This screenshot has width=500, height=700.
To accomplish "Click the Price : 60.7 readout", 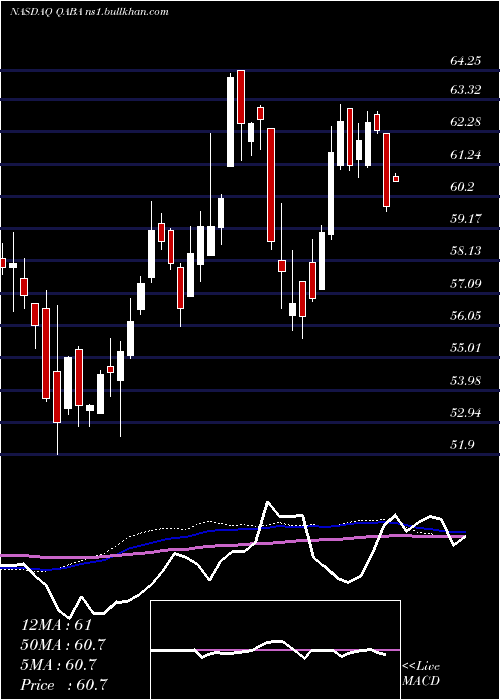I will click(64, 685).
